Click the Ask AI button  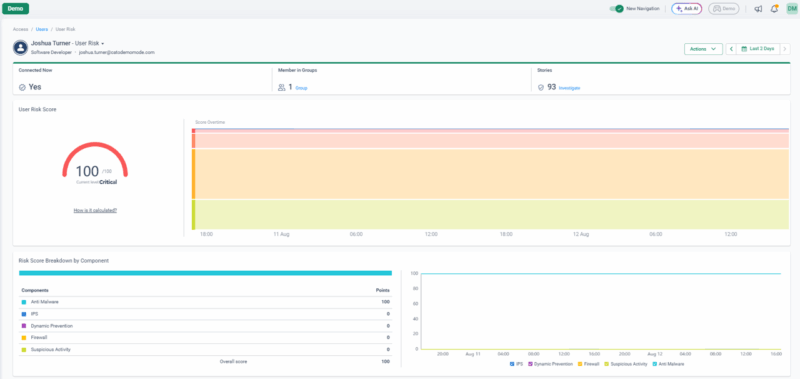click(687, 9)
